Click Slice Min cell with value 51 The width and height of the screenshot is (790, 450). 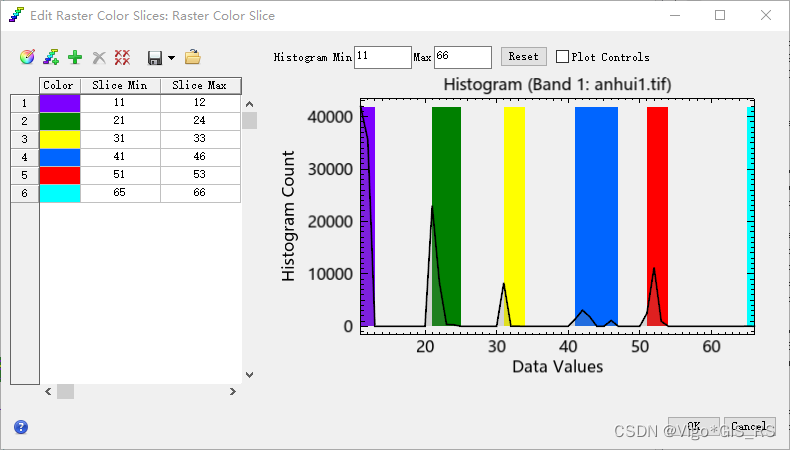120,175
